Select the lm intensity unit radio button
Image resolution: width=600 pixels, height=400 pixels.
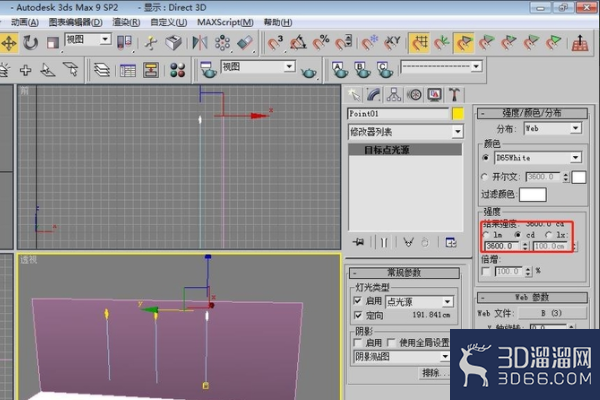coord(486,234)
